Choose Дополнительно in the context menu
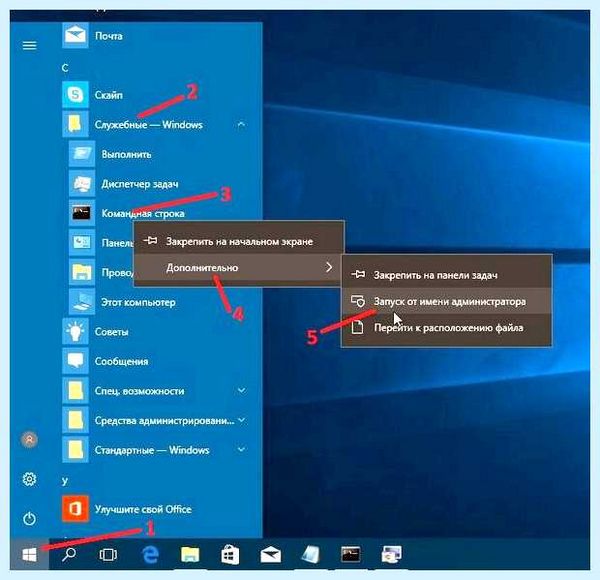 point(238,267)
